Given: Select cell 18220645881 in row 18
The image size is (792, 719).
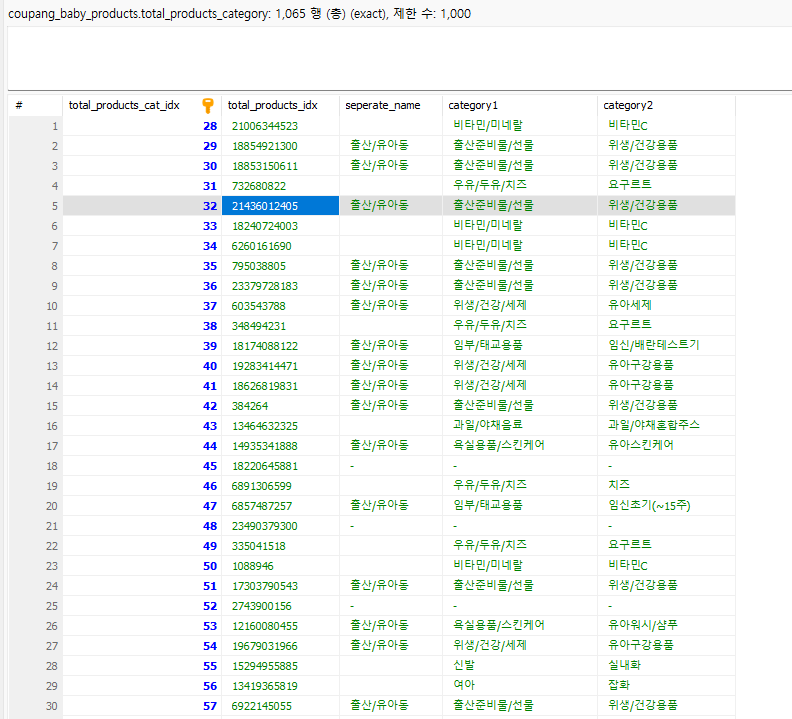Looking at the screenshot, I should click(x=280, y=466).
